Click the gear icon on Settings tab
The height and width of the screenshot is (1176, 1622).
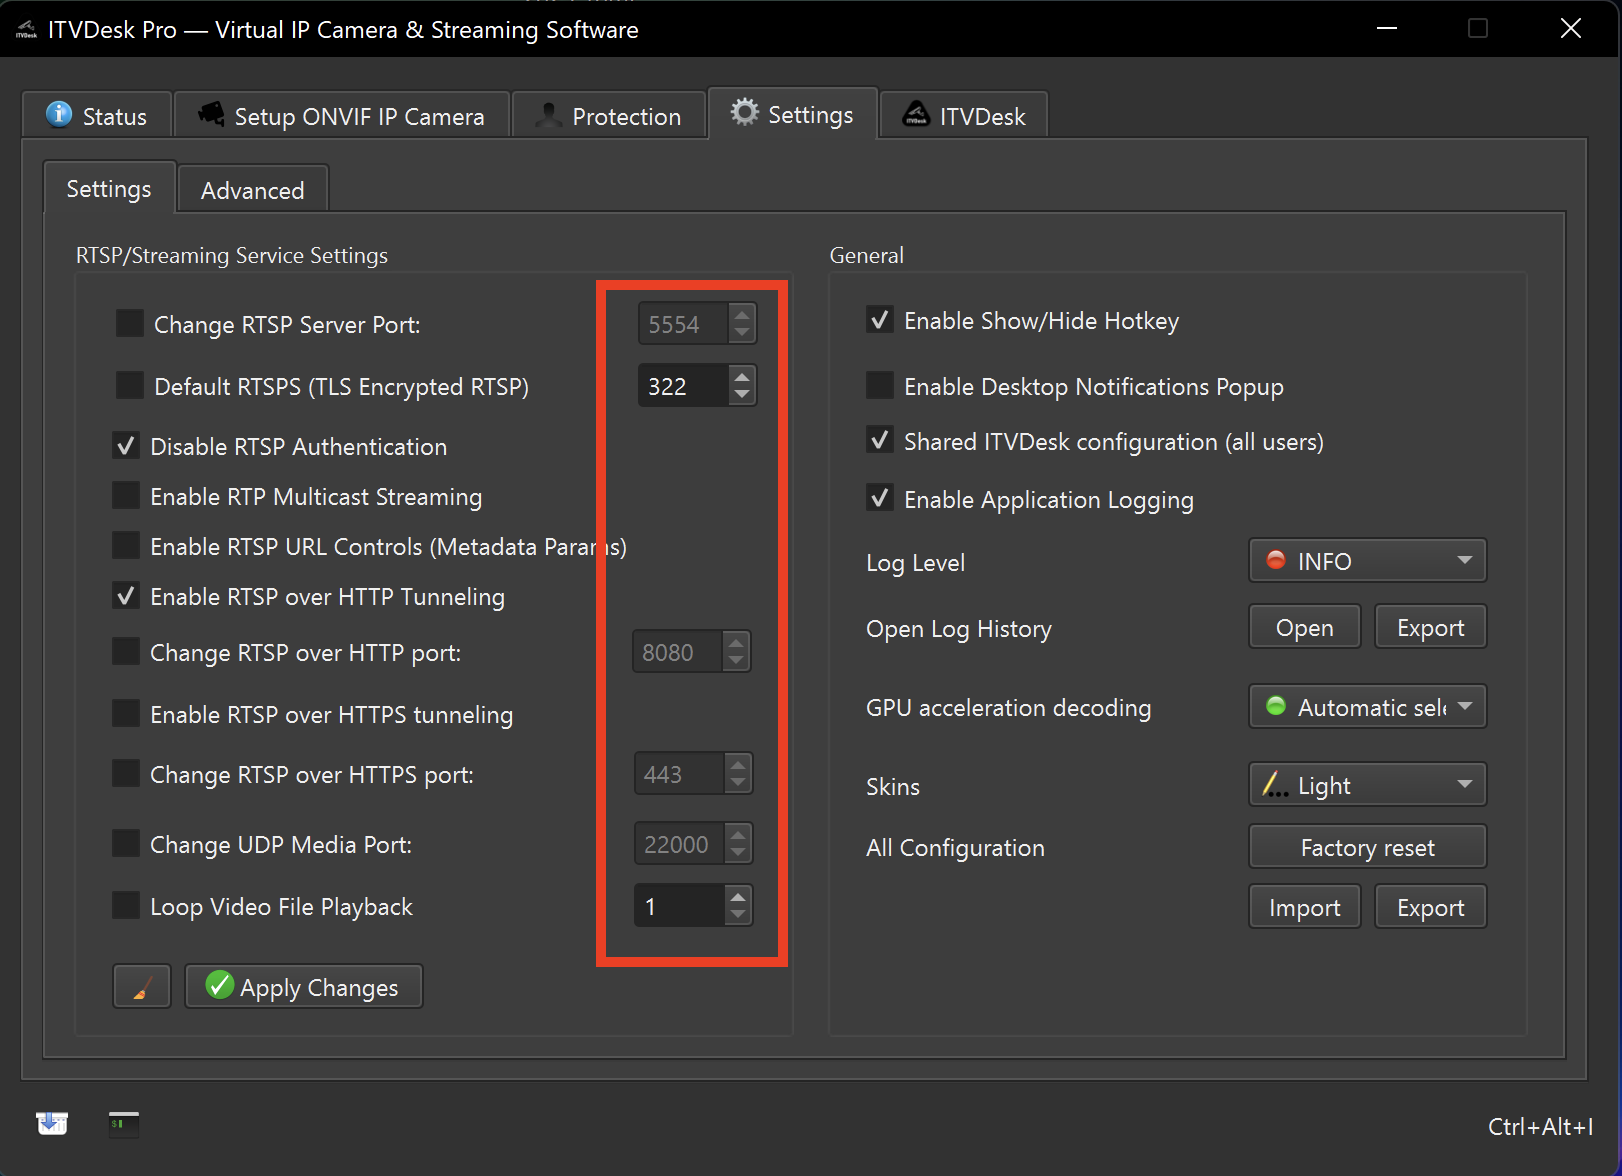tap(744, 113)
